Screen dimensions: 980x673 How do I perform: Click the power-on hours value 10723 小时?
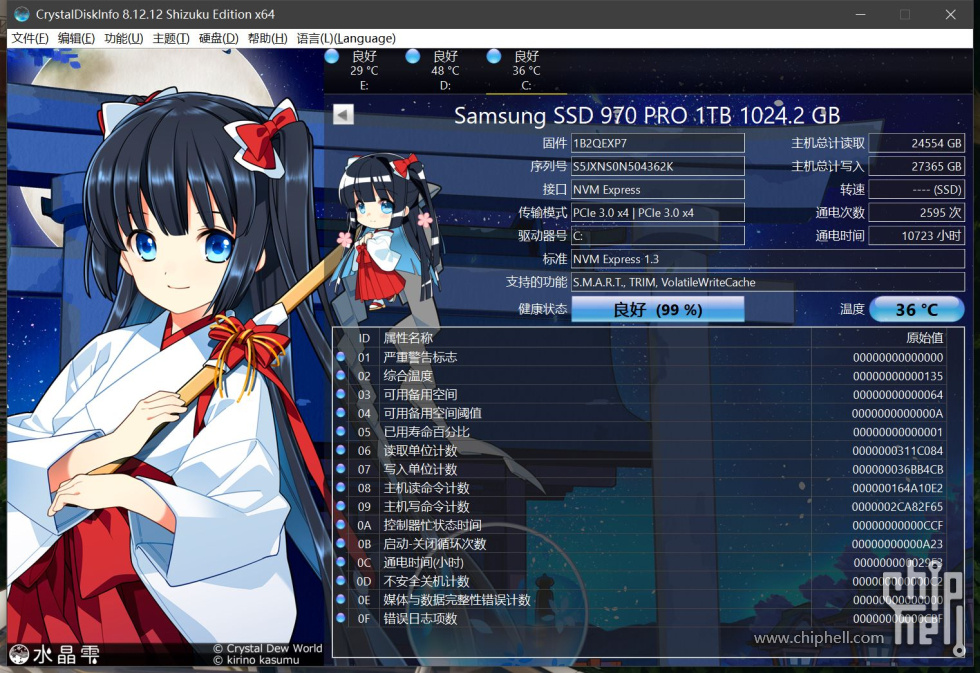pos(916,236)
